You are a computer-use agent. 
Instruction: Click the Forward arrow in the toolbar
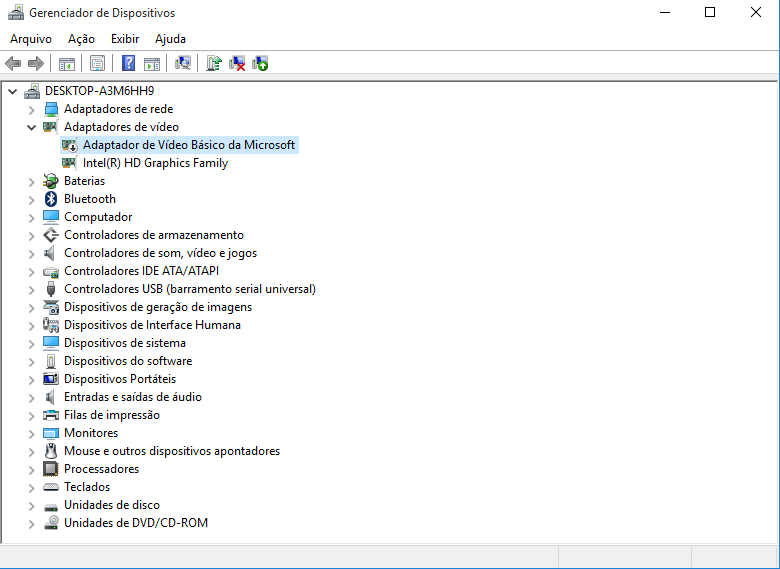tap(36, 63)
